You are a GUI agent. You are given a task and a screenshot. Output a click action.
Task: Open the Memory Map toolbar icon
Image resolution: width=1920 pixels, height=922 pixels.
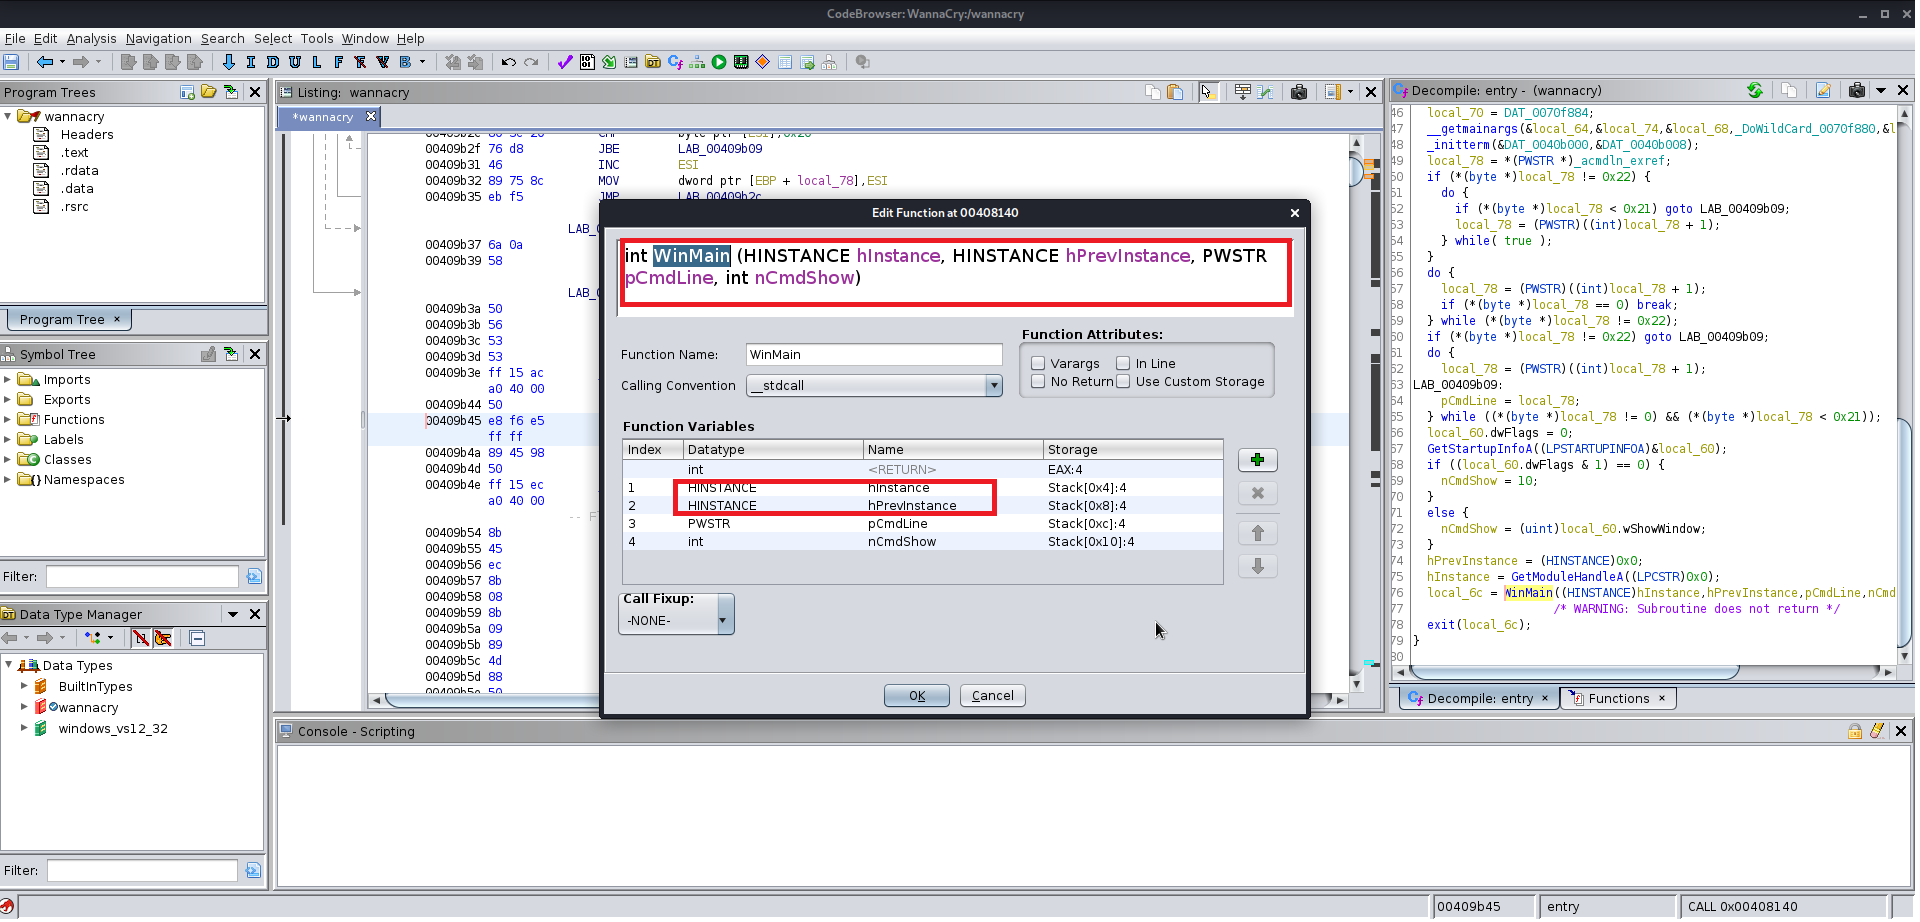[741, 62]
